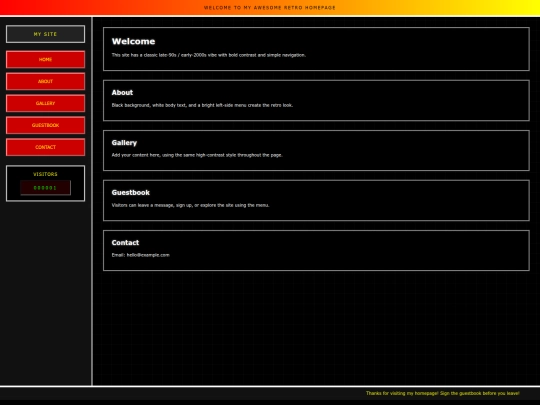Click the 'classic late-90s / early-2000s vibe' paragraph
Screen dimensions: 540x405
point(209,55)
